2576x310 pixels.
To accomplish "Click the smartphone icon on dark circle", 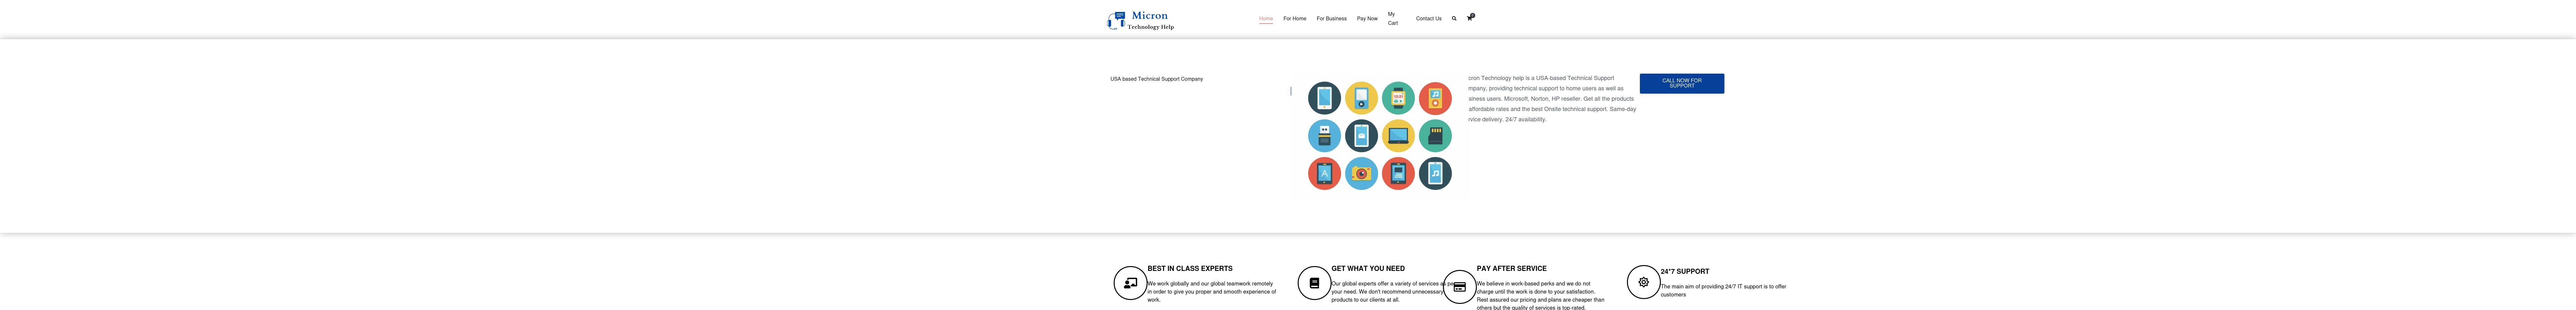I will [1324, 98].
